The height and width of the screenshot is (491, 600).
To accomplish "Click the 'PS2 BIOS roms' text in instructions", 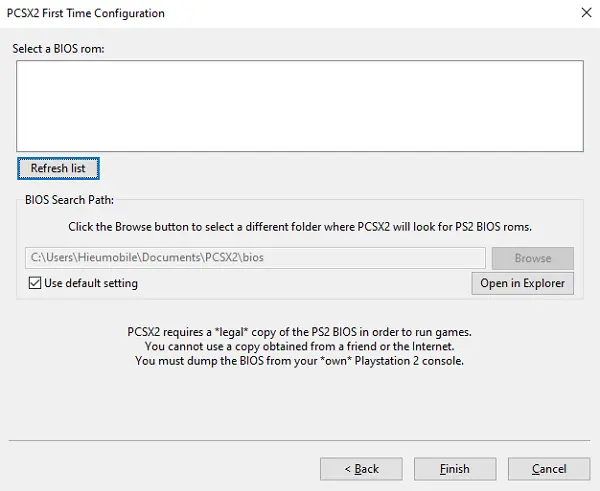I will coord(488,227).
